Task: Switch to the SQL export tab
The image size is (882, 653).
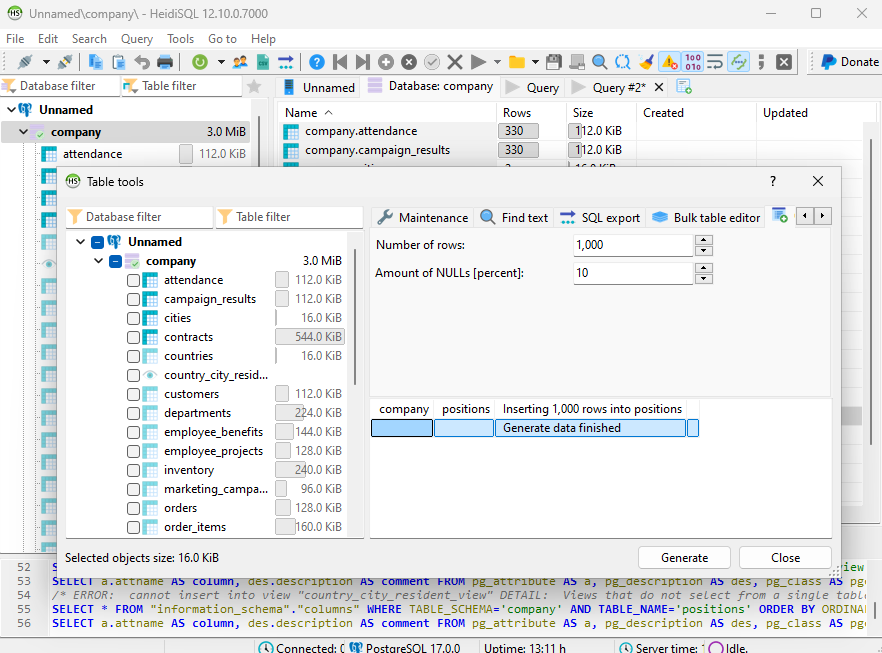Action: [600, 218]
